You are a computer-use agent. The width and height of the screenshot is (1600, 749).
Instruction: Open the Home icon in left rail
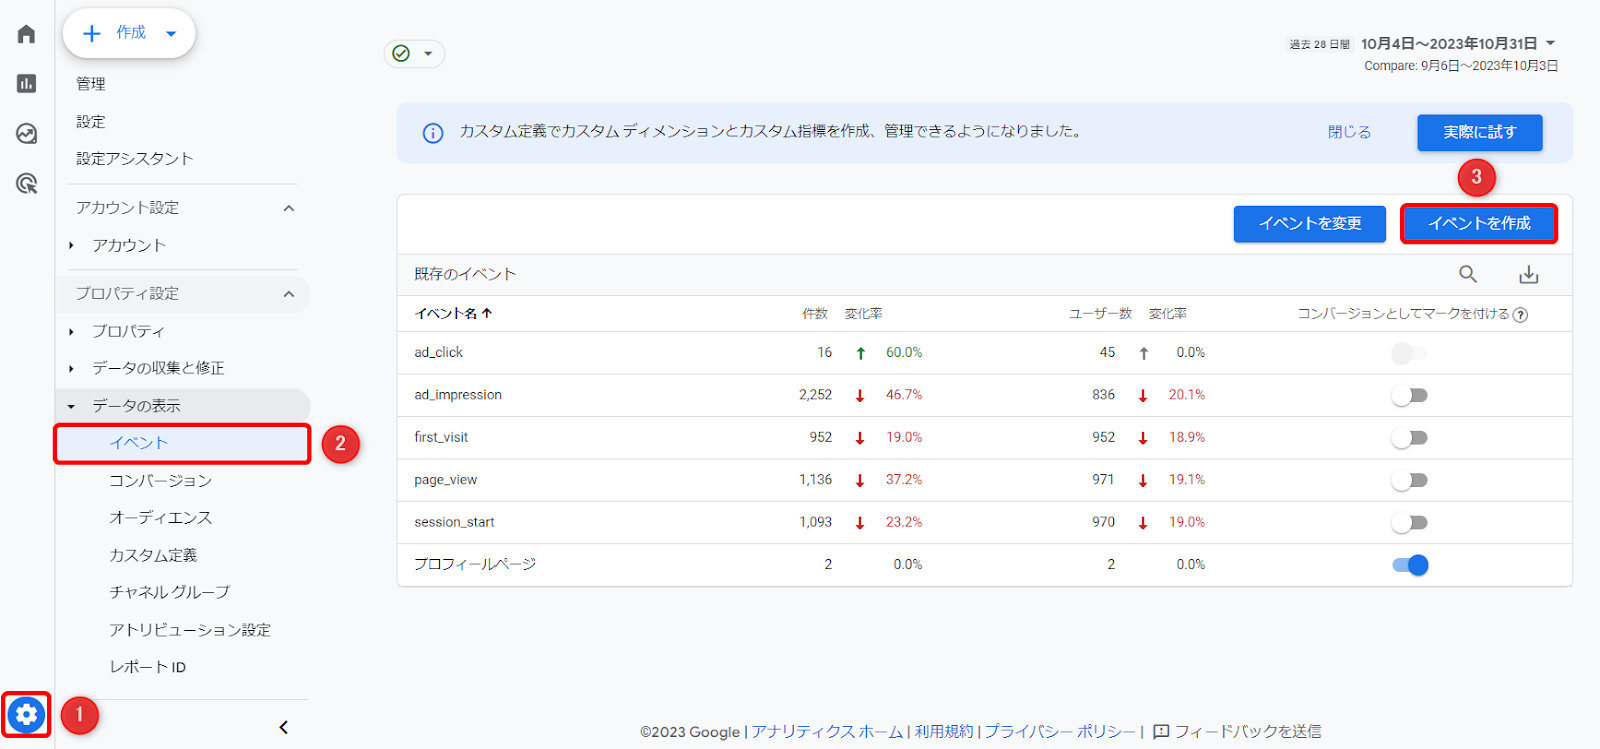point(27,34)
